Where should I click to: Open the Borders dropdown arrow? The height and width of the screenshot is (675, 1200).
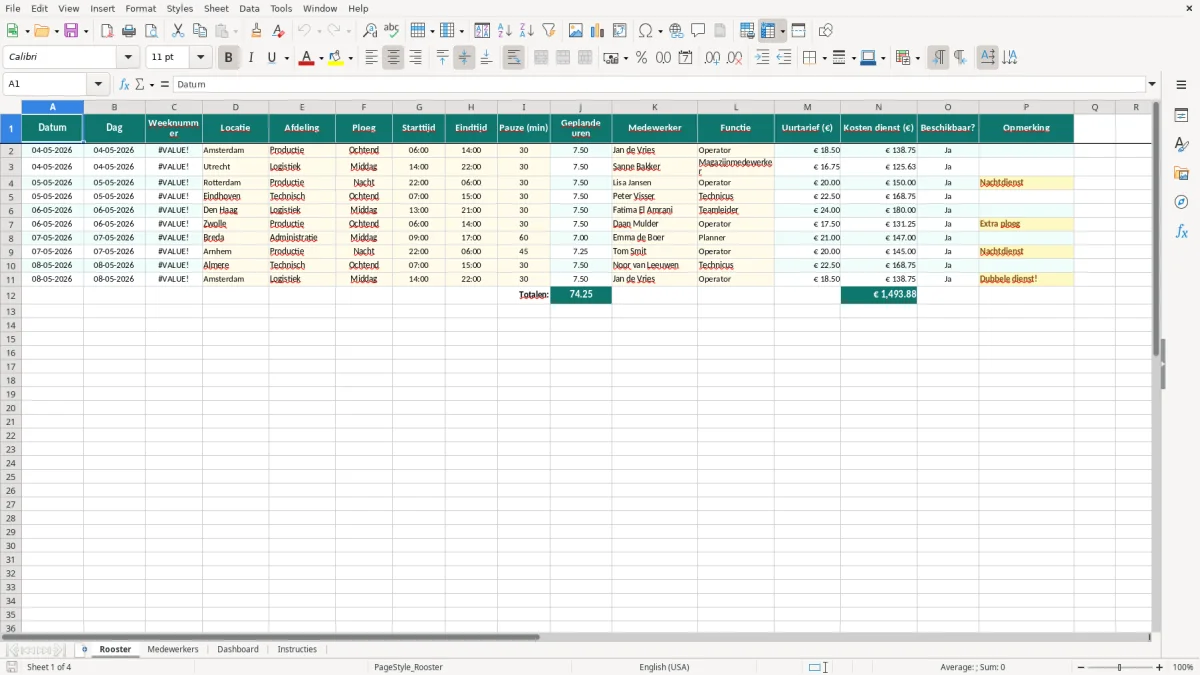[x=825, y=58]
